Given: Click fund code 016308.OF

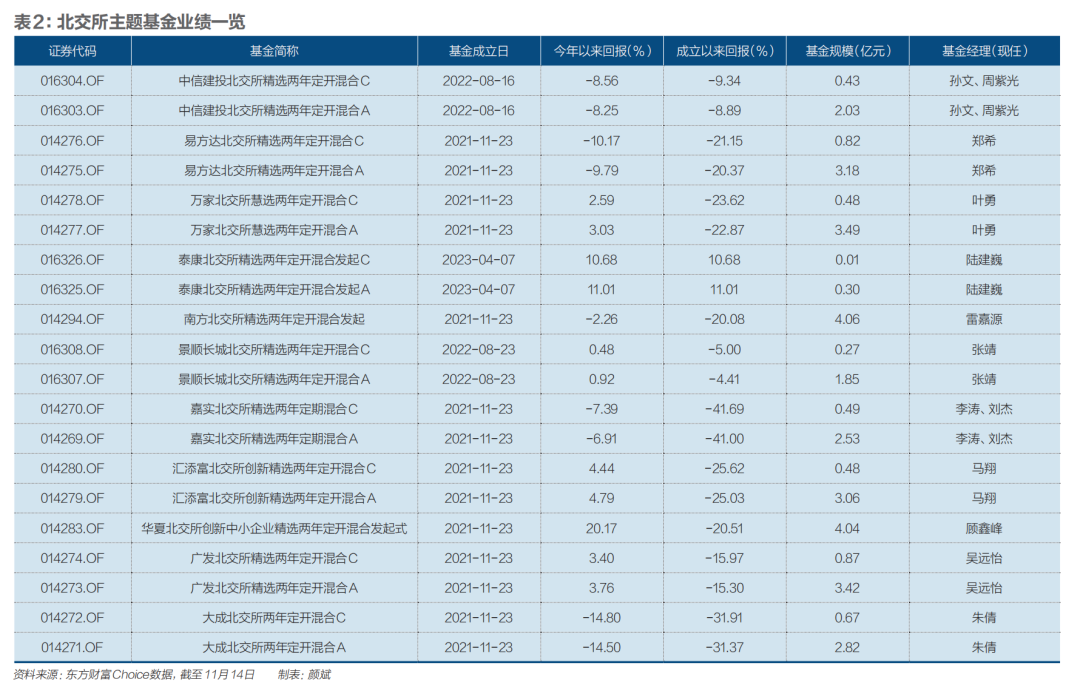Looking at the screenshot, I should (x=72, y=350).
